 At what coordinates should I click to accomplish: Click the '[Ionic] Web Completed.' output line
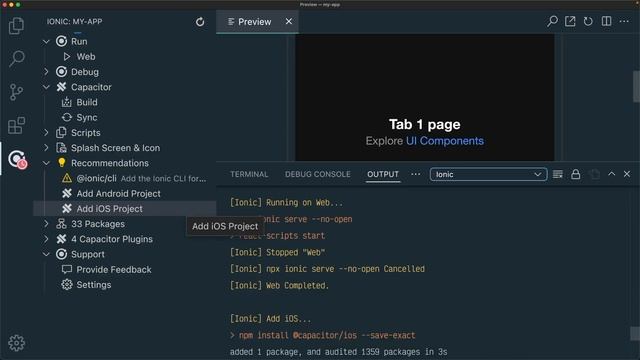tap(279, 286)
